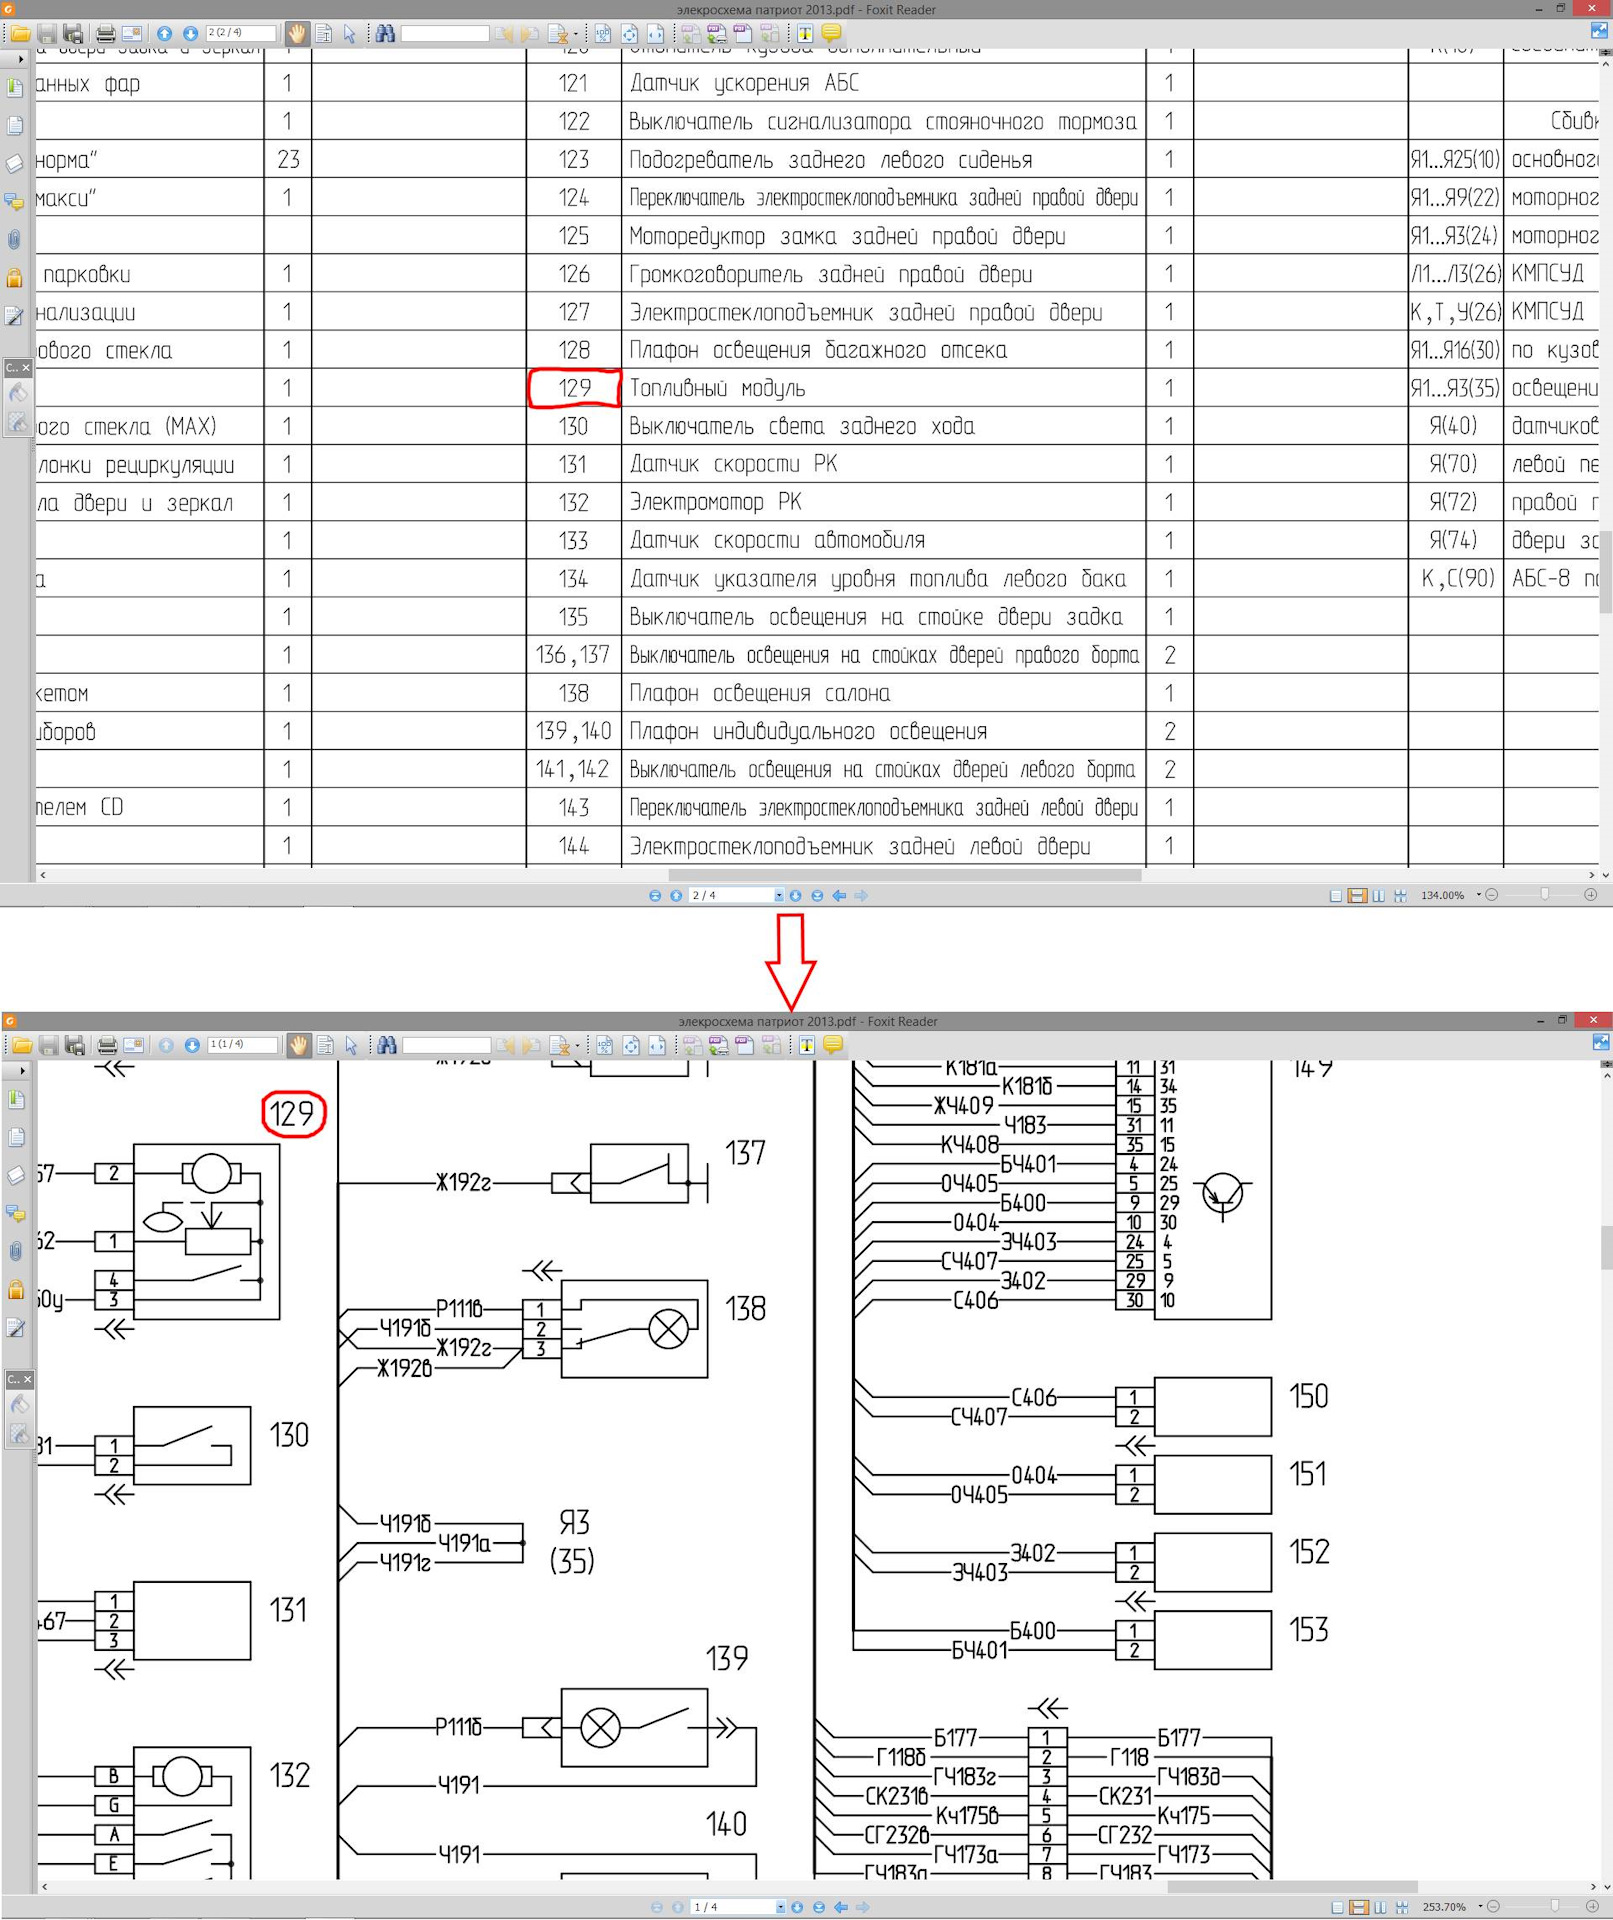
Task: Expand the navigation sidebar arrow in the bottom window
Action: 22,1071
